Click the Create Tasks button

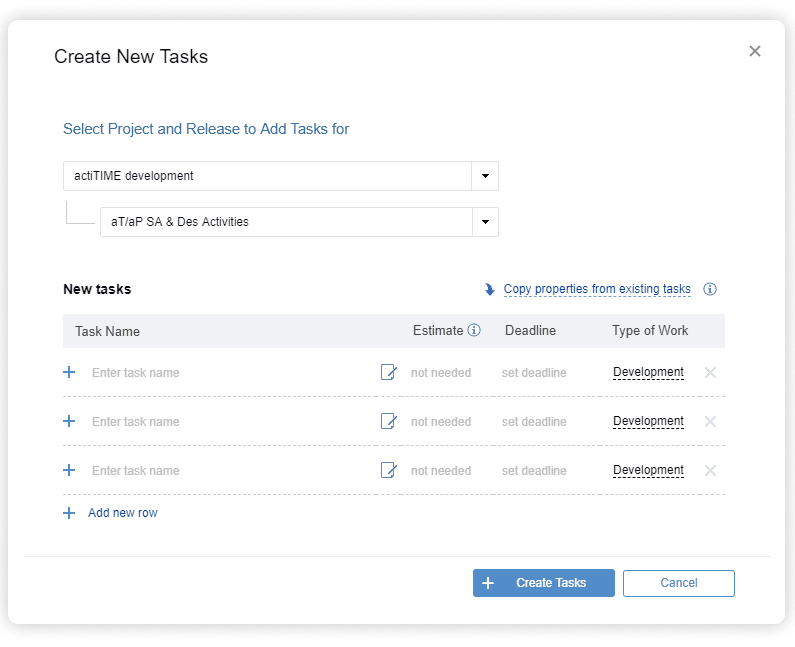point(544,583)
